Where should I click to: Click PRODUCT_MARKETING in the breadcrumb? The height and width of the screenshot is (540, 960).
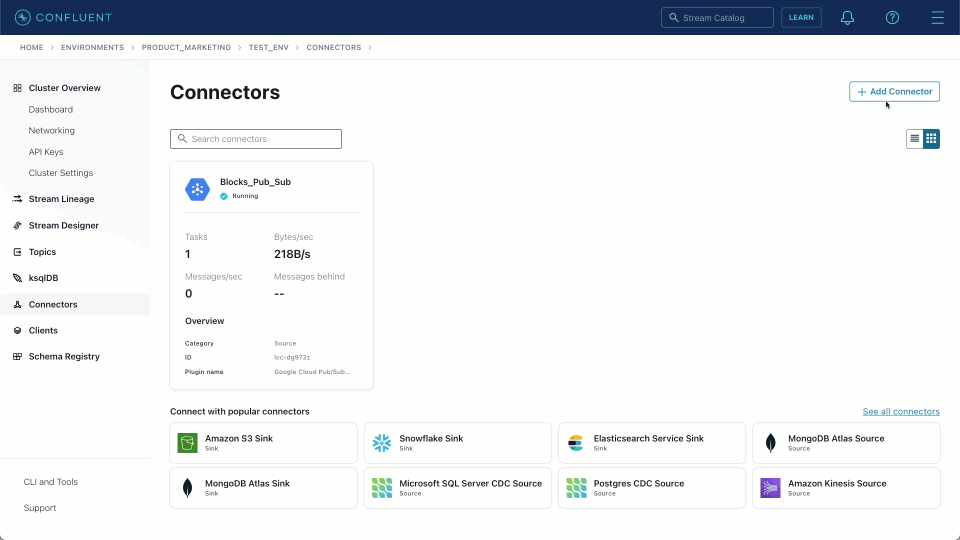(186, 47)
